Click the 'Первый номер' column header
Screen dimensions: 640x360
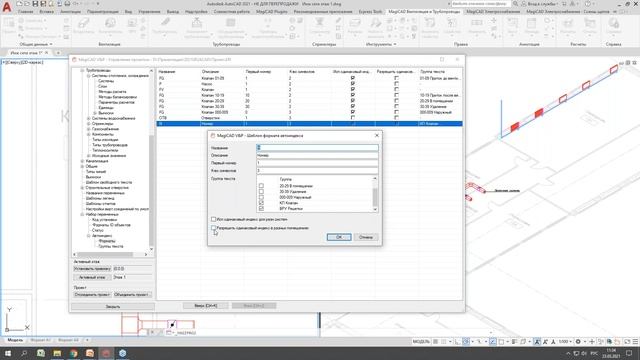(x=258, y=71)
